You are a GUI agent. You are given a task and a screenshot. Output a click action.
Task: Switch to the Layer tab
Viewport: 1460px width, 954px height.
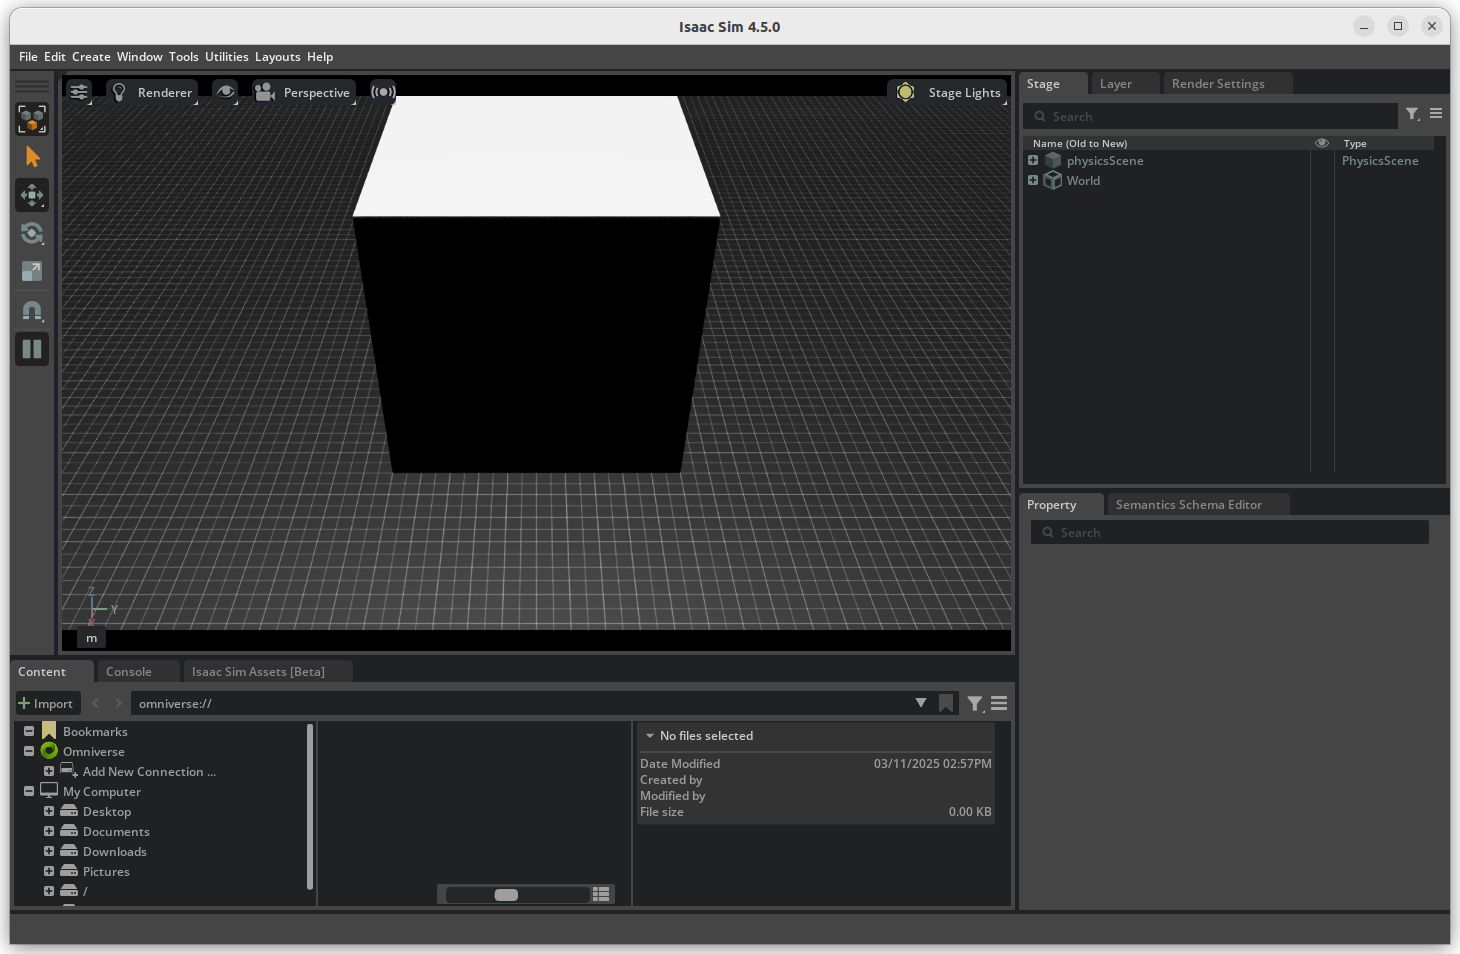point(1116,84)
